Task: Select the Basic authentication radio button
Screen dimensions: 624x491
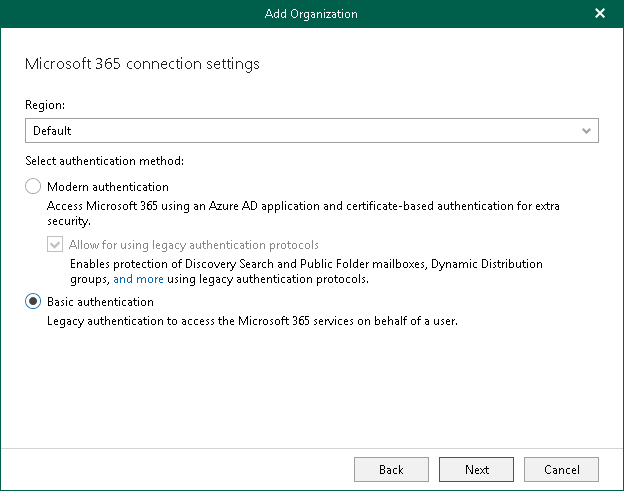Action: pyautogui.click(x=34, y=301)
